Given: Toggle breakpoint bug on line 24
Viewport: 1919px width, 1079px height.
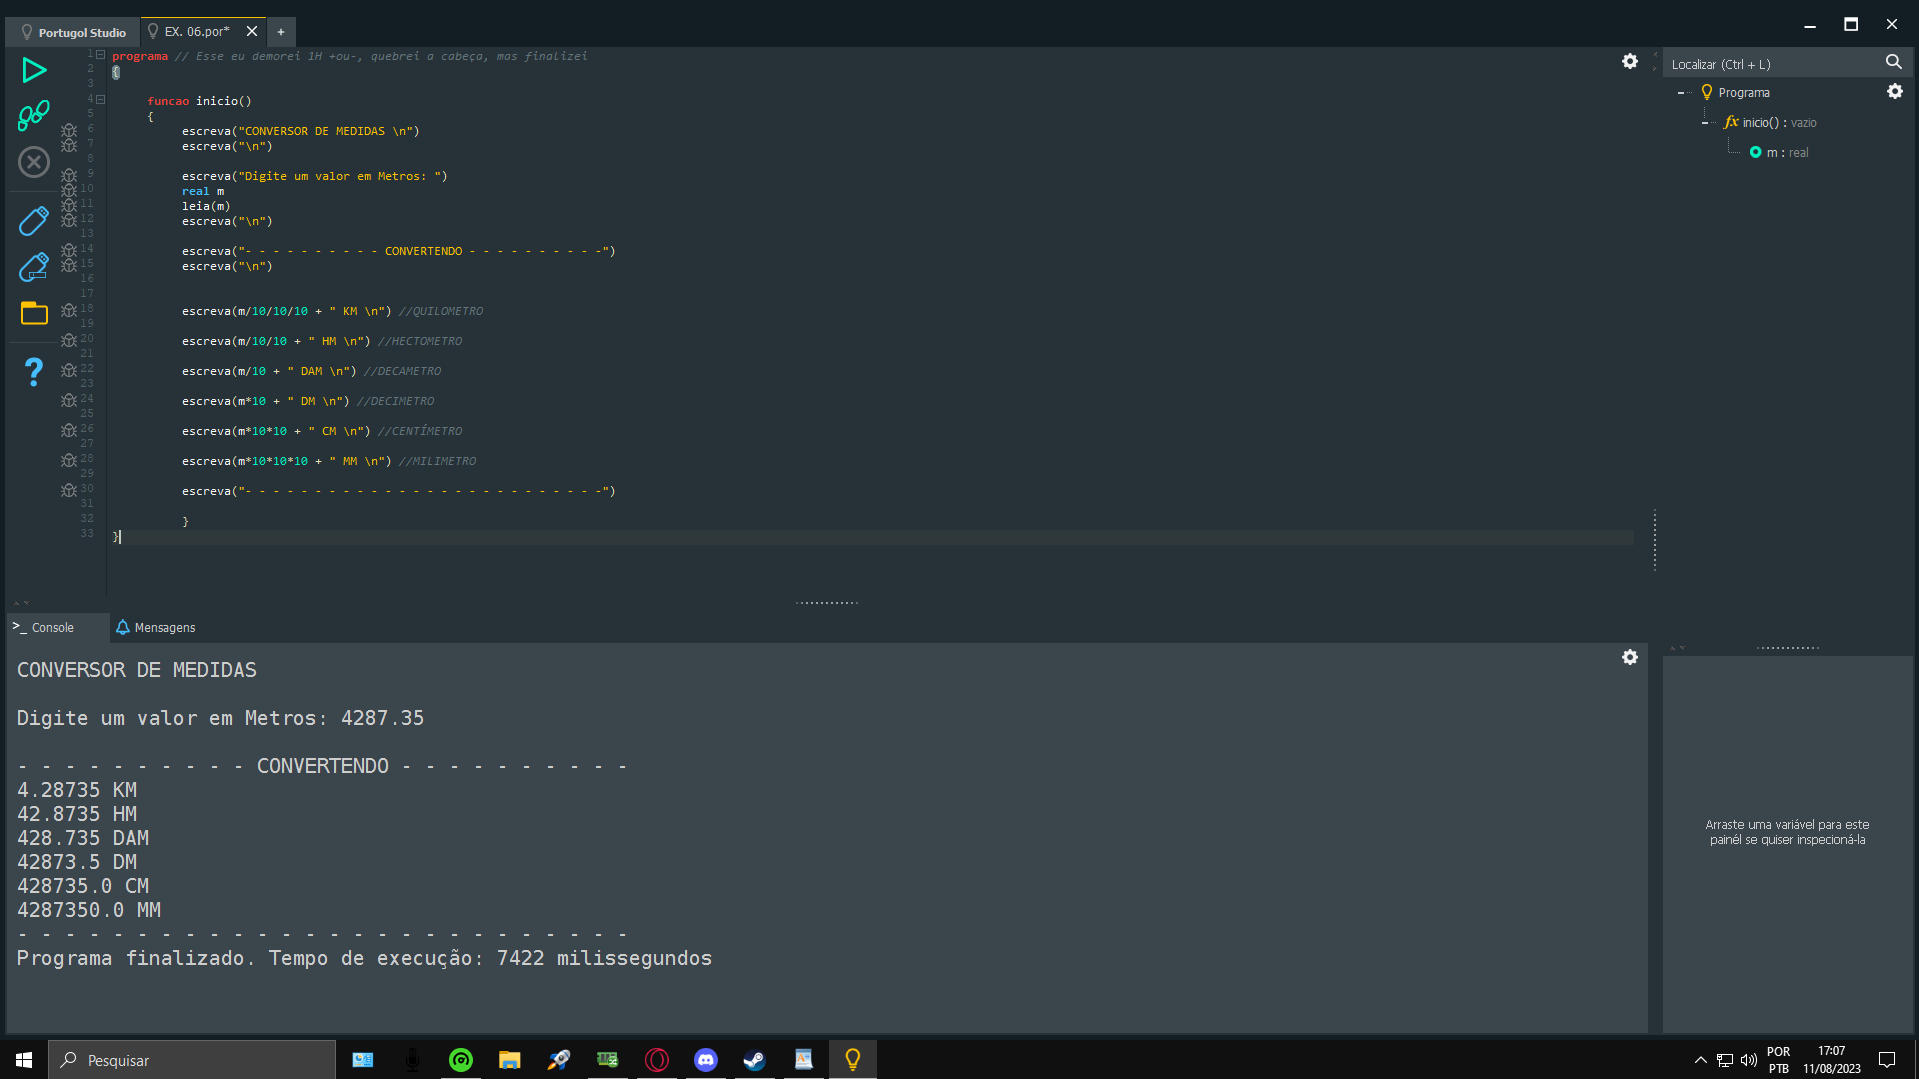Looking at the screenshot, I should pos(69,401).
